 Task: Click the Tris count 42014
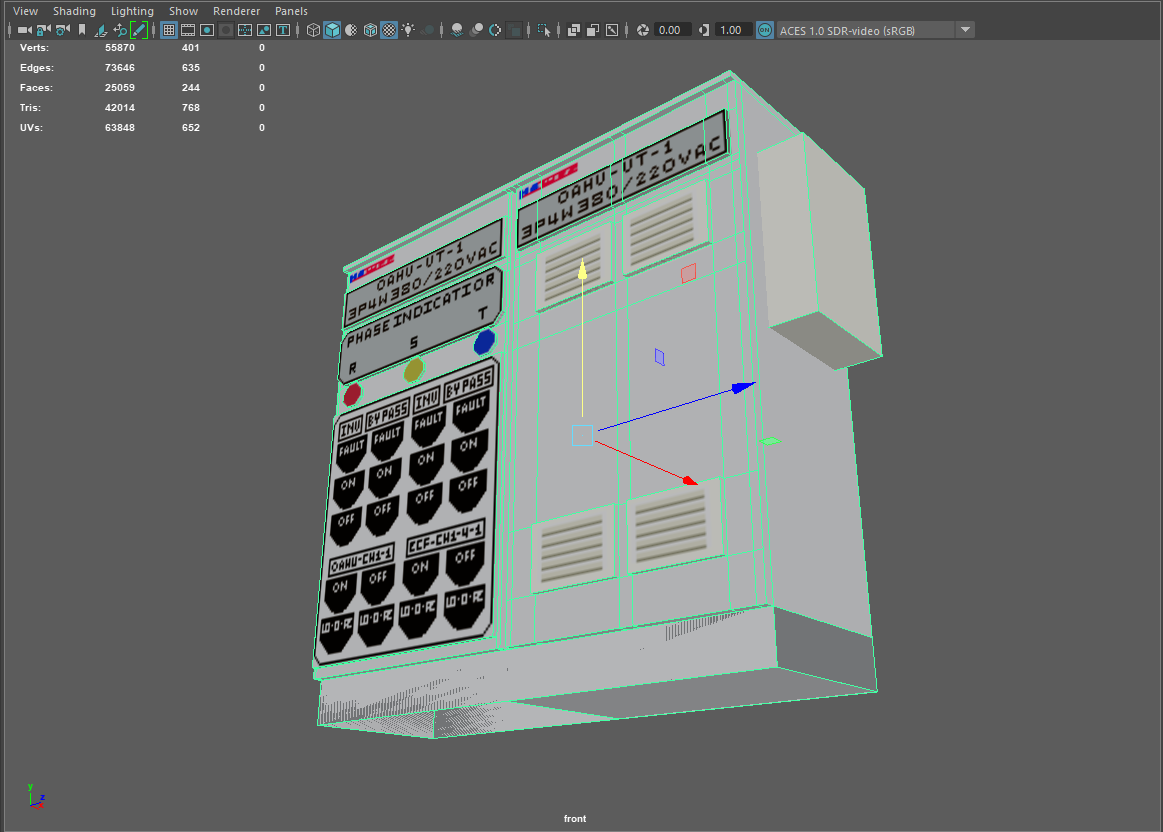(119, 108)
